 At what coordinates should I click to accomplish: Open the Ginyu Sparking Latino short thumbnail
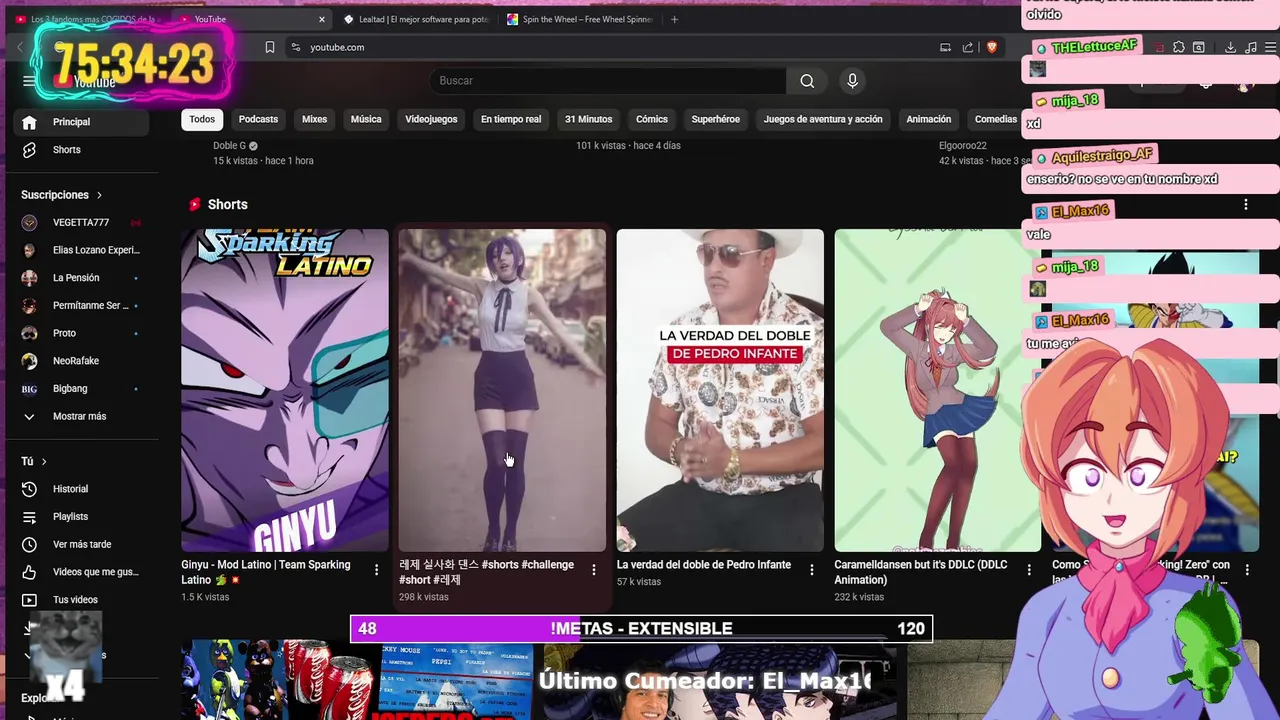coord(285,390)
